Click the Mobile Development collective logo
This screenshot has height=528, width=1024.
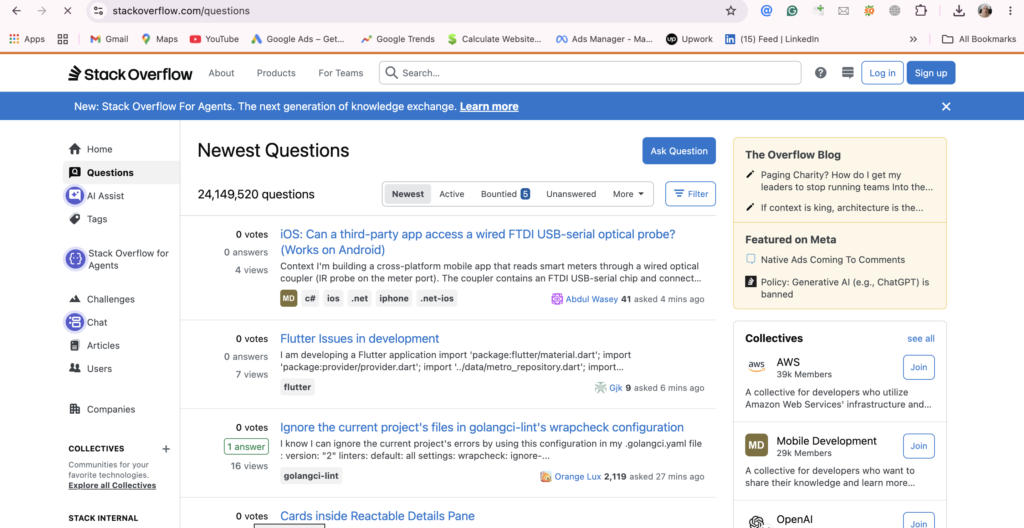coord(756,445)
